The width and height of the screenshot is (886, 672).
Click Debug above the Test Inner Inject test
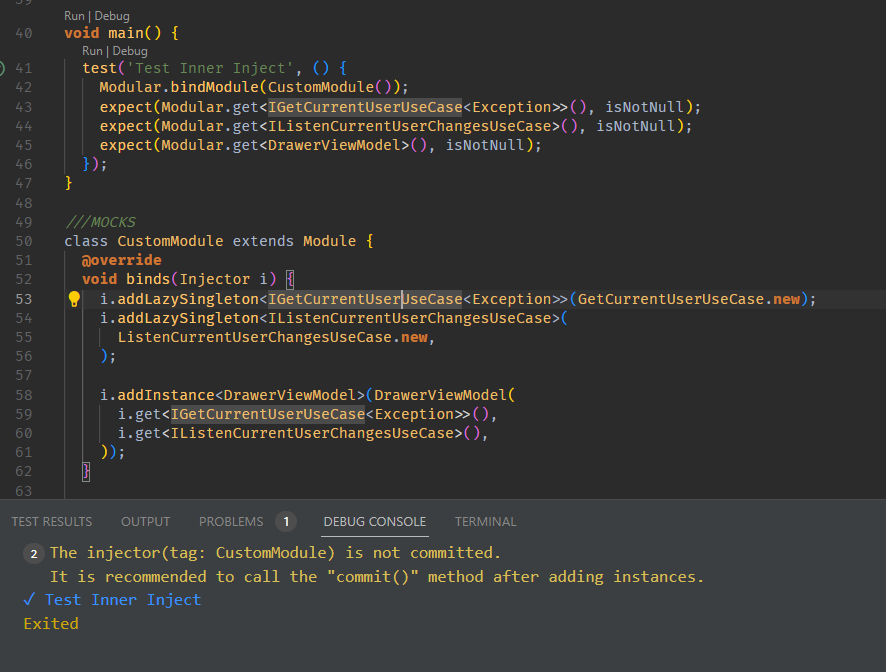pyautogui.click(x=131, y=50)
